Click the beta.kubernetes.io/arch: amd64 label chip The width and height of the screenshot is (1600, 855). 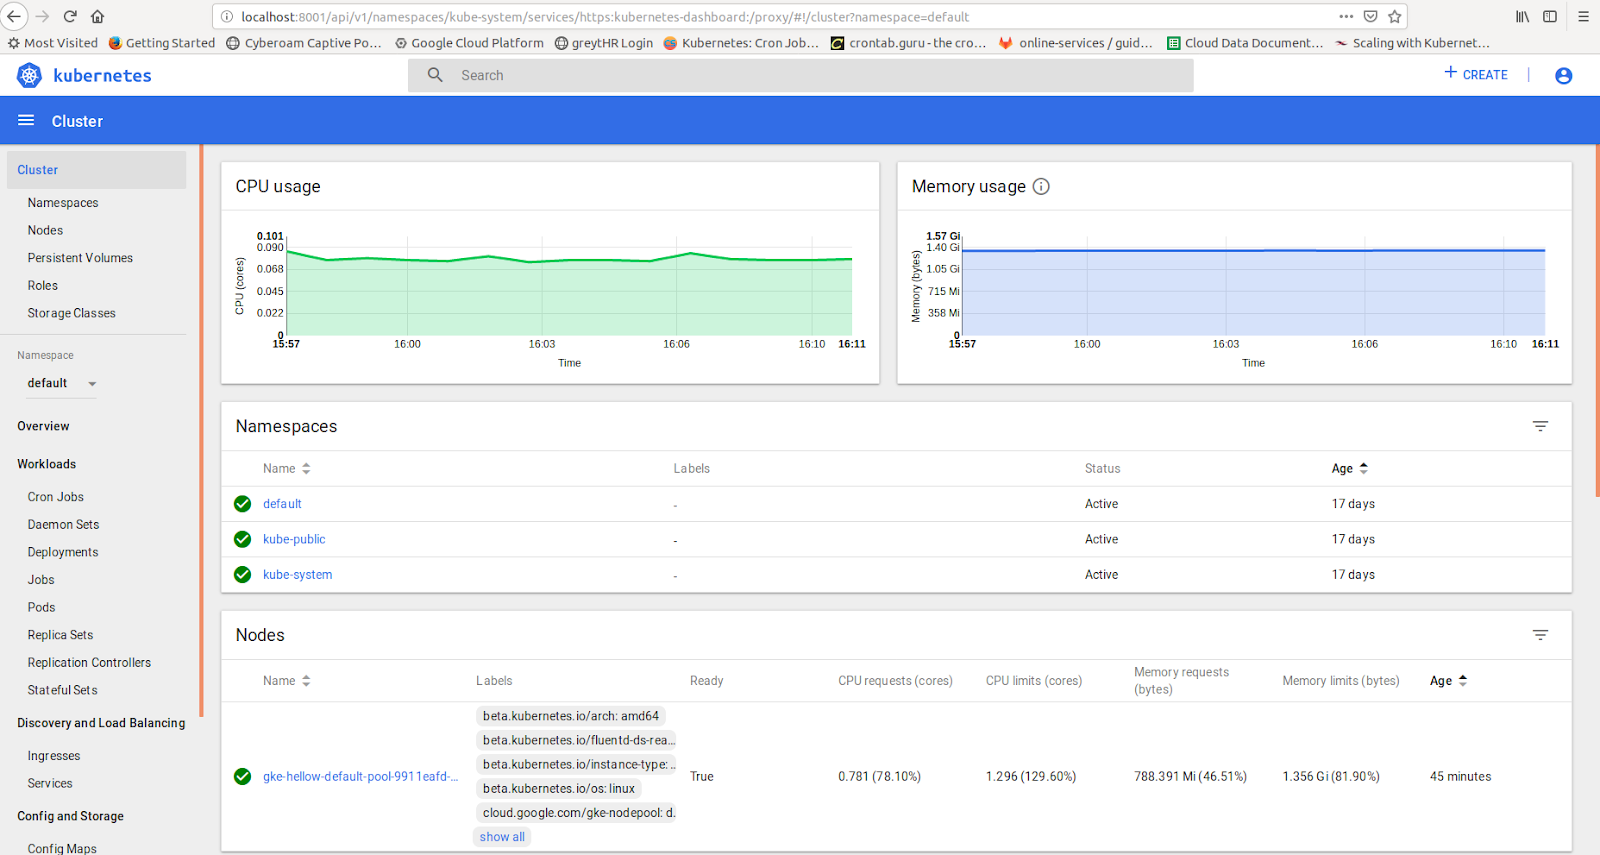point(571,716)
